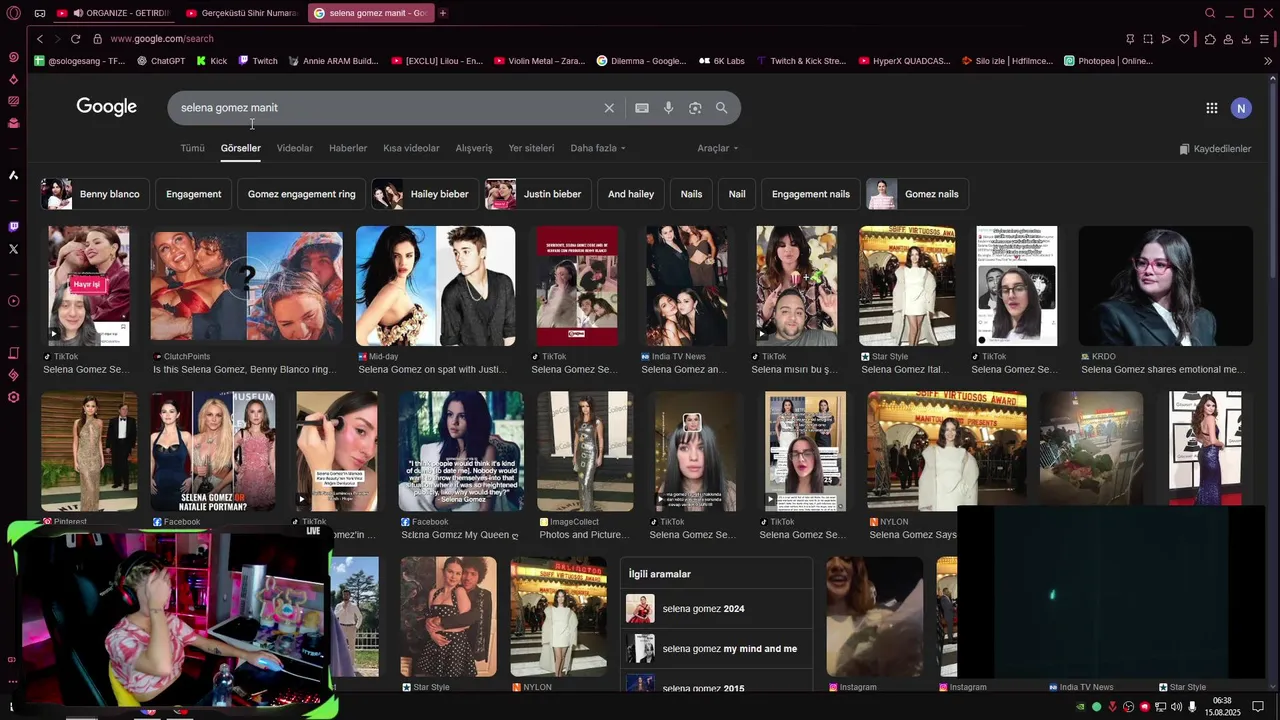The height and width of the screenshot is (720, 1280).
Task: Open OBS Studio icon in system tray
Action: pos(1129,707)
